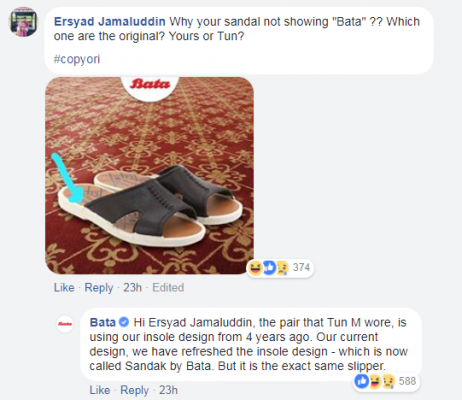View the Edited history of comment
This screenshot has width=462, height=400.
[x=168, y=287]
